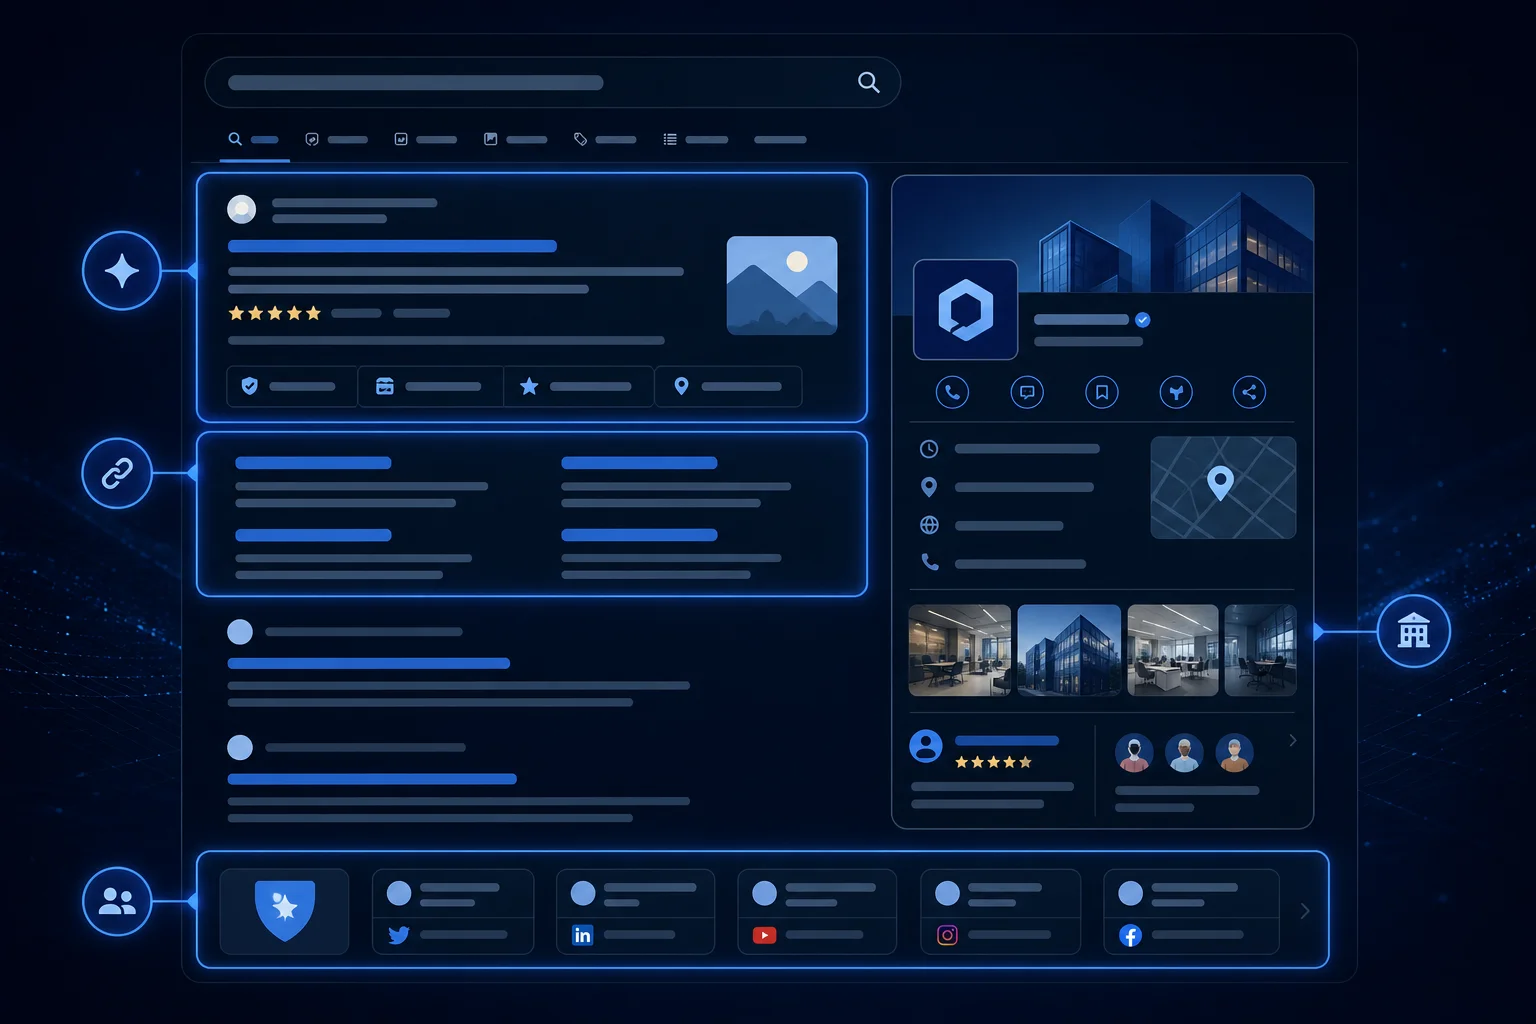Open the LinkedIn profile card
The width and height of the screenshot is (1536, 1024).
pos(635,911)
